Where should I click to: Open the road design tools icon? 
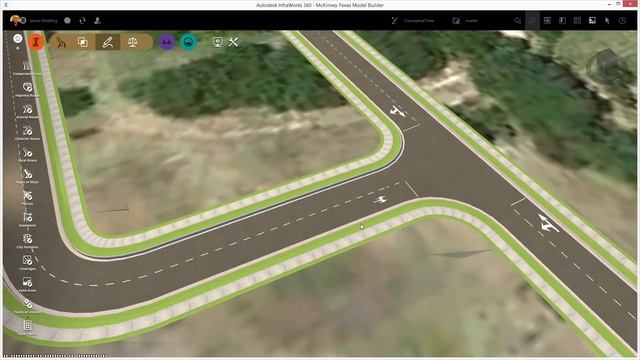point(61,42)
